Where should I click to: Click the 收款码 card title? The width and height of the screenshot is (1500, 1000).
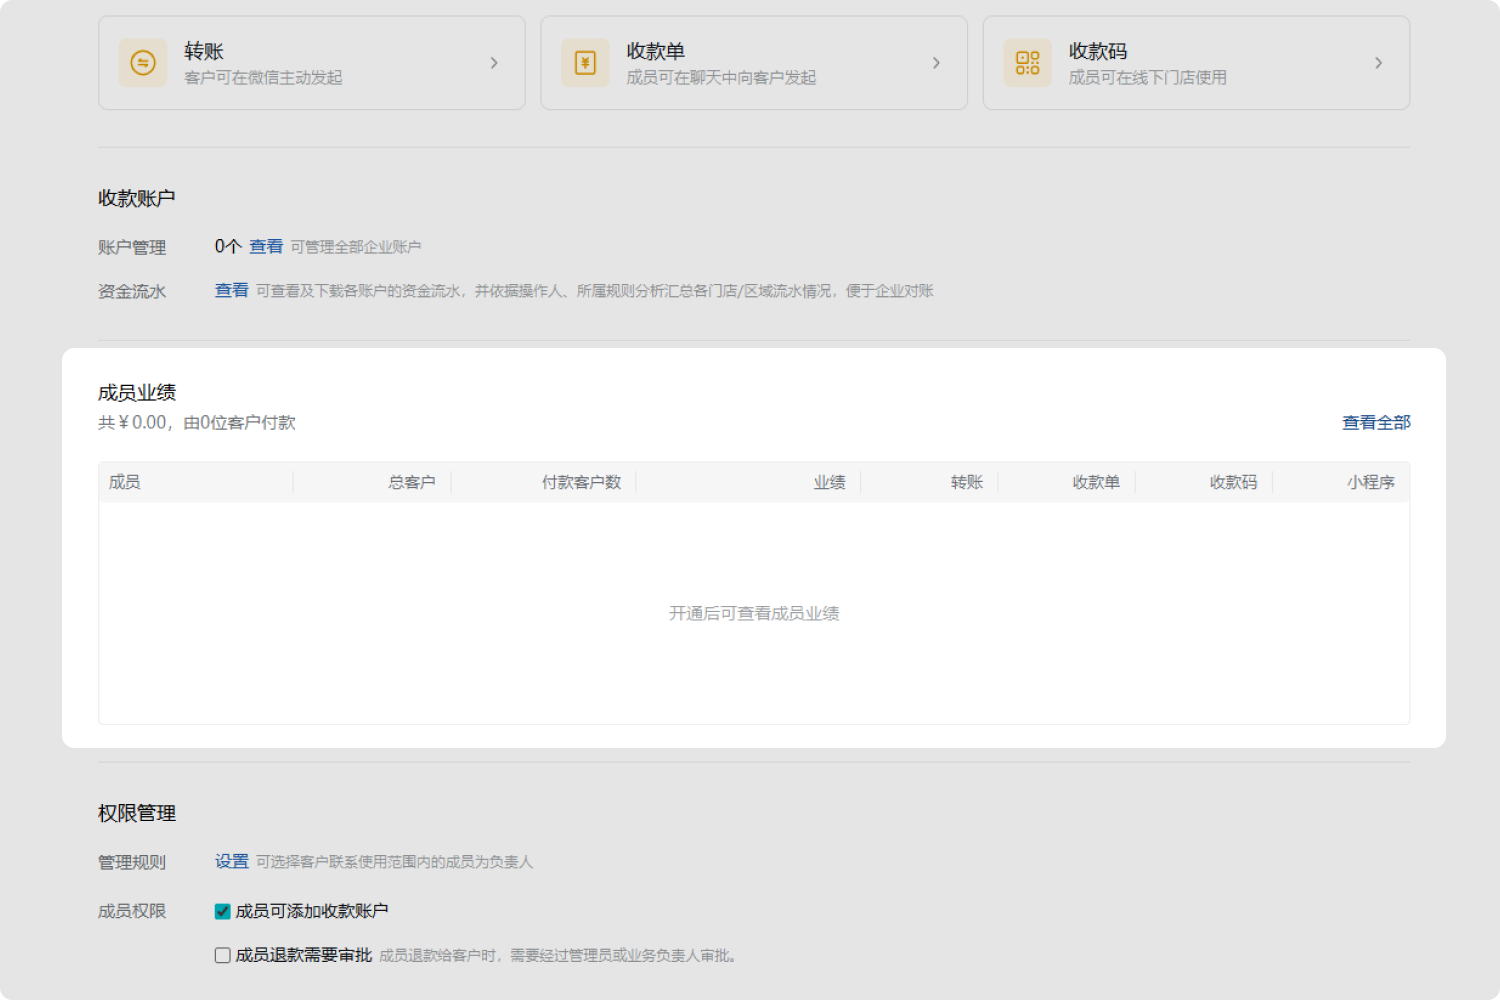click(1098, 51)
